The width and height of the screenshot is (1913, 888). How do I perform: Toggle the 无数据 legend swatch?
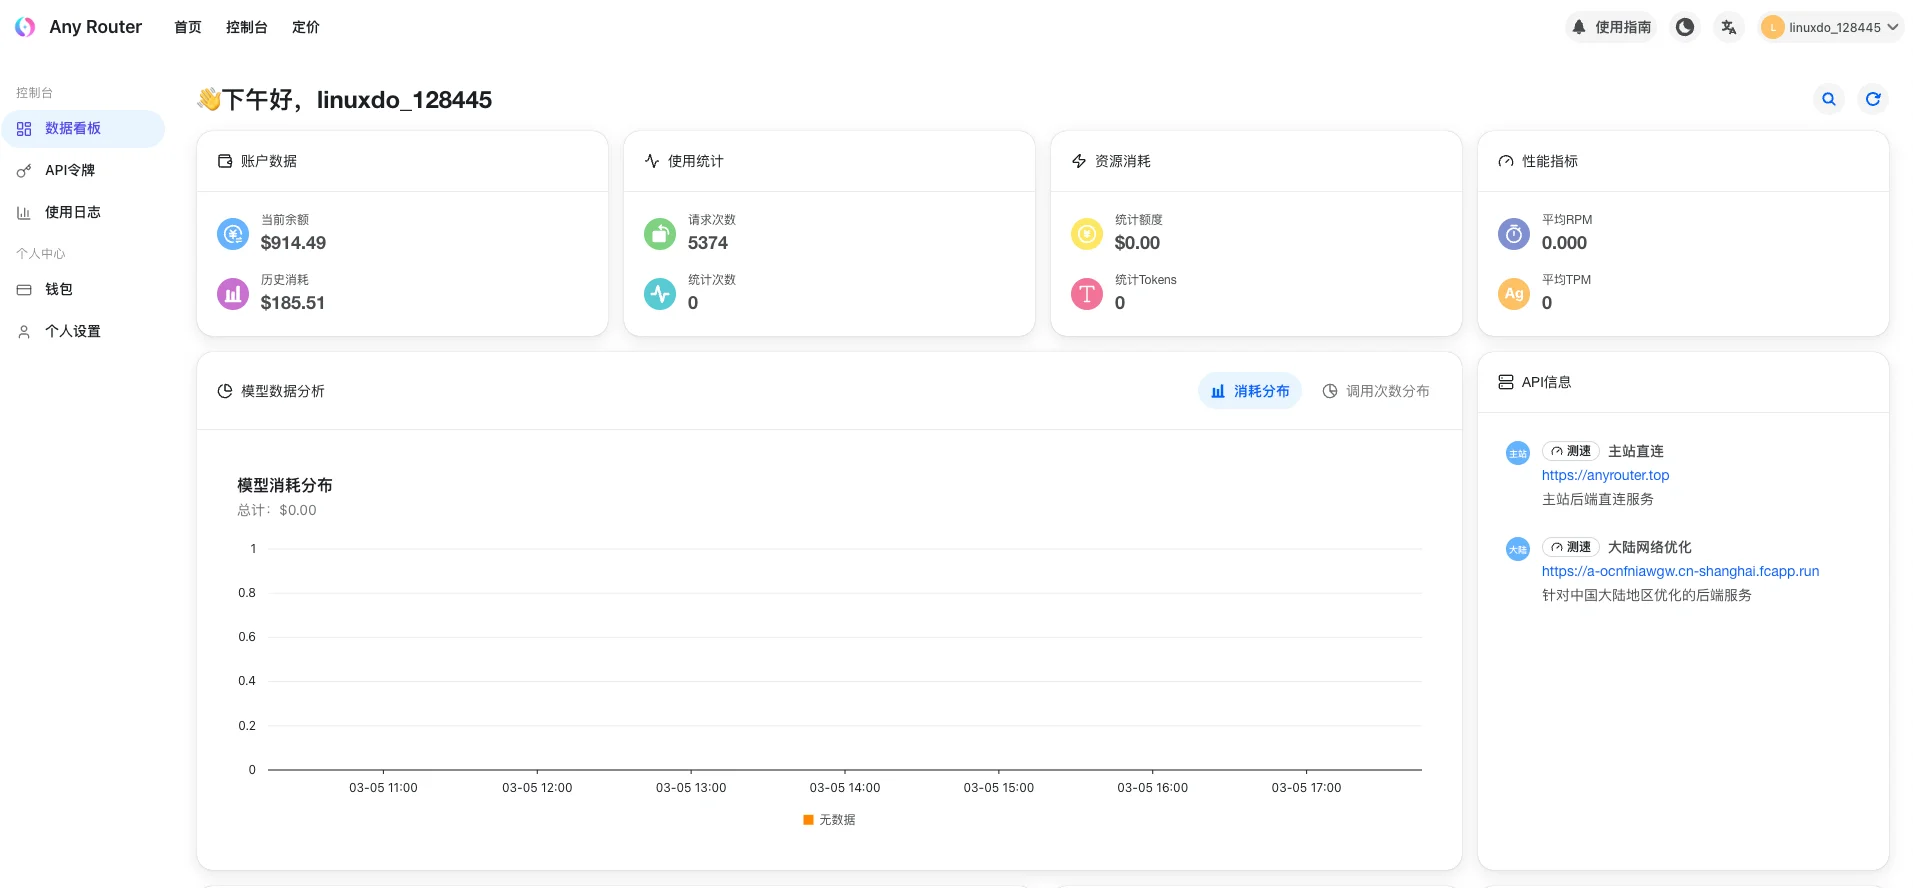pyautogui.click(x=808, y=820)
